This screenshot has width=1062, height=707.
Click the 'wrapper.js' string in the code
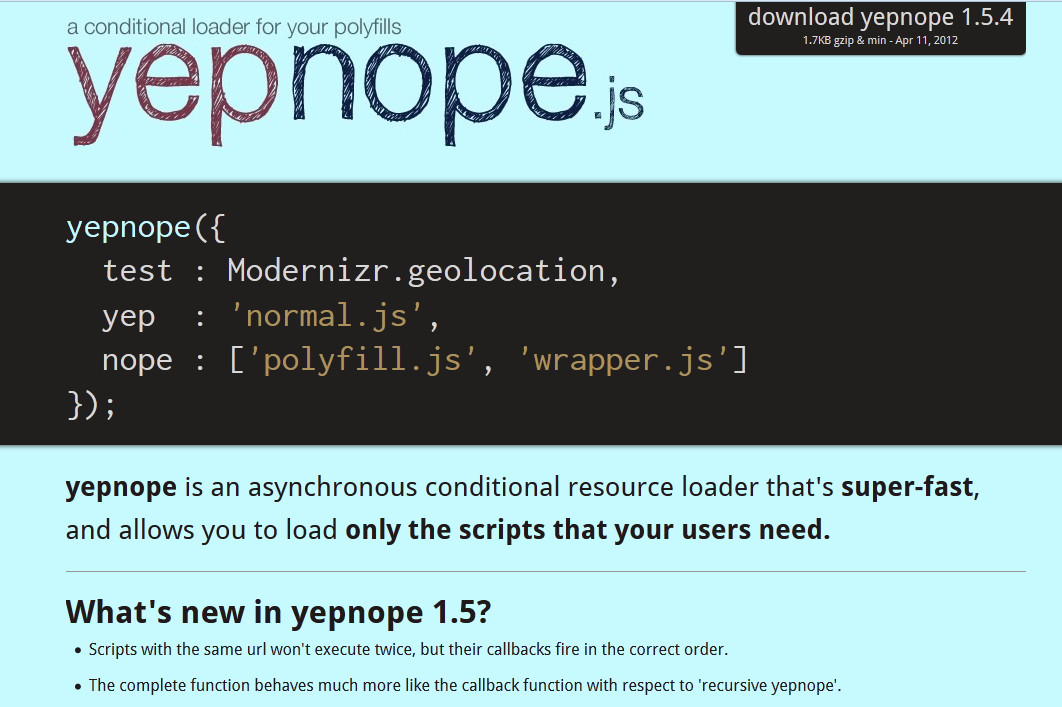[x=623, y=360]
